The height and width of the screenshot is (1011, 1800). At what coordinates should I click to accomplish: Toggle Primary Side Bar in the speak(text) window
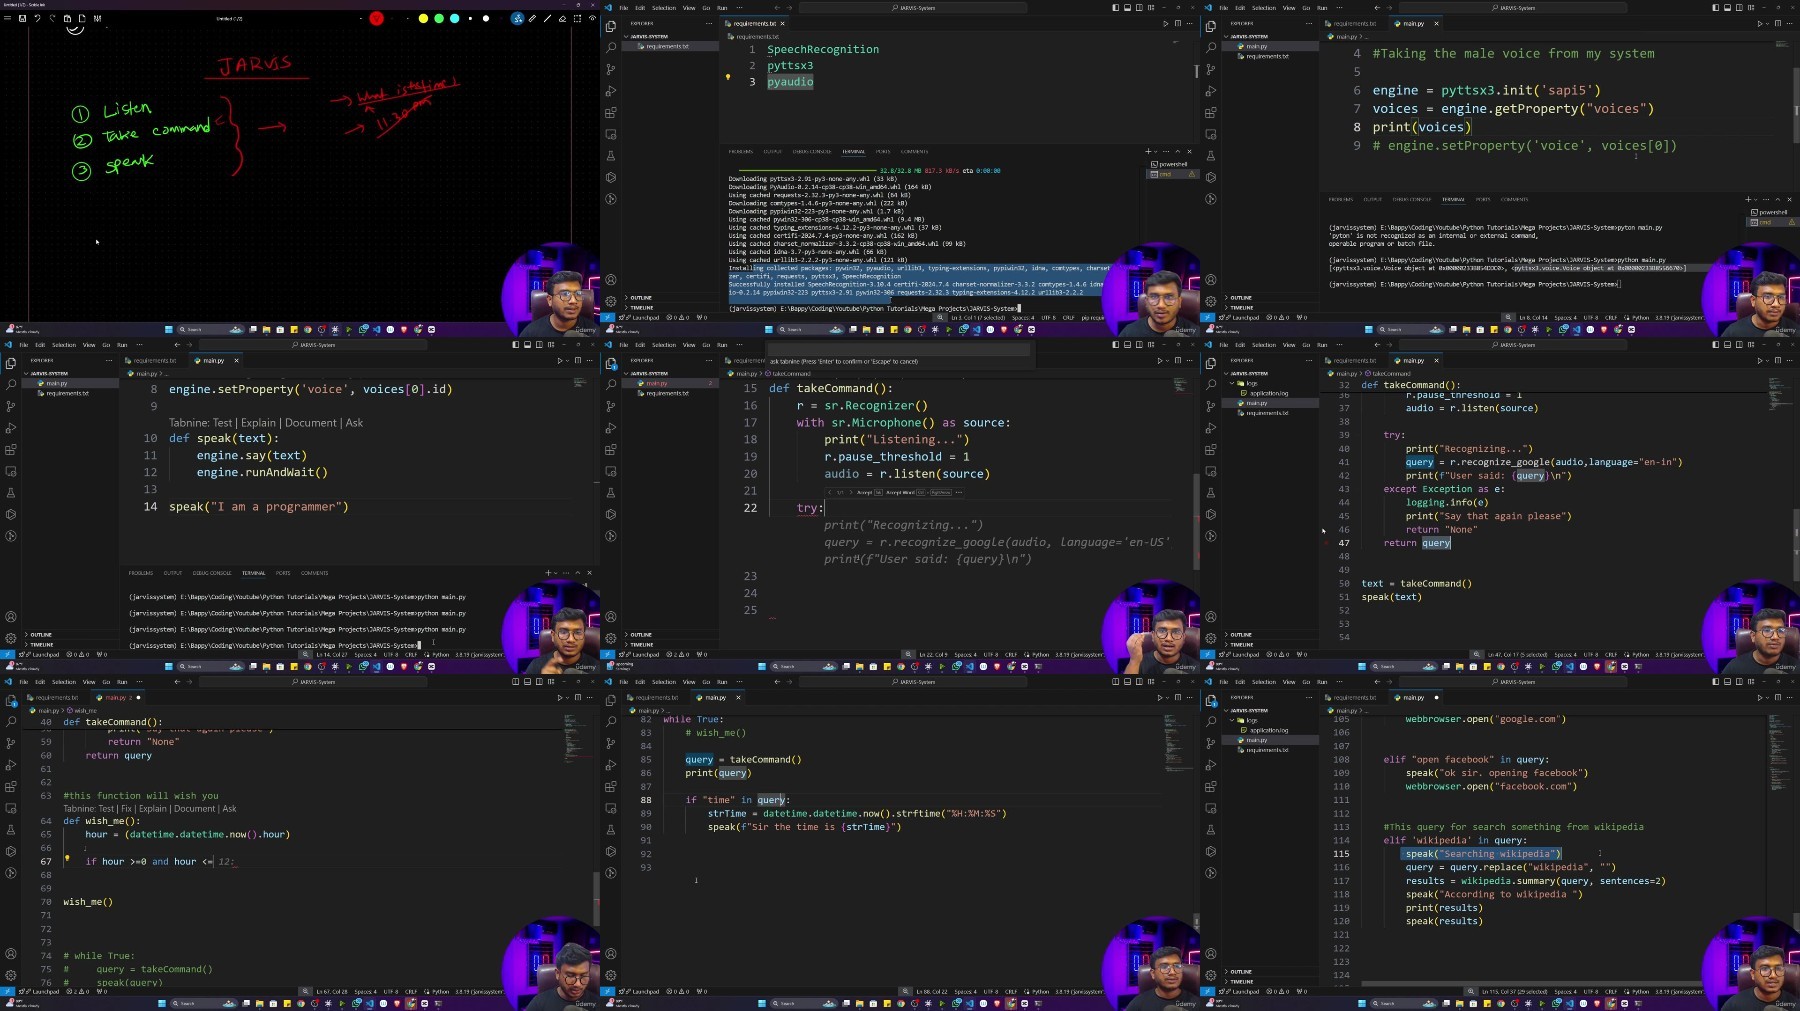pyautogui.click(x=515, y=344)
